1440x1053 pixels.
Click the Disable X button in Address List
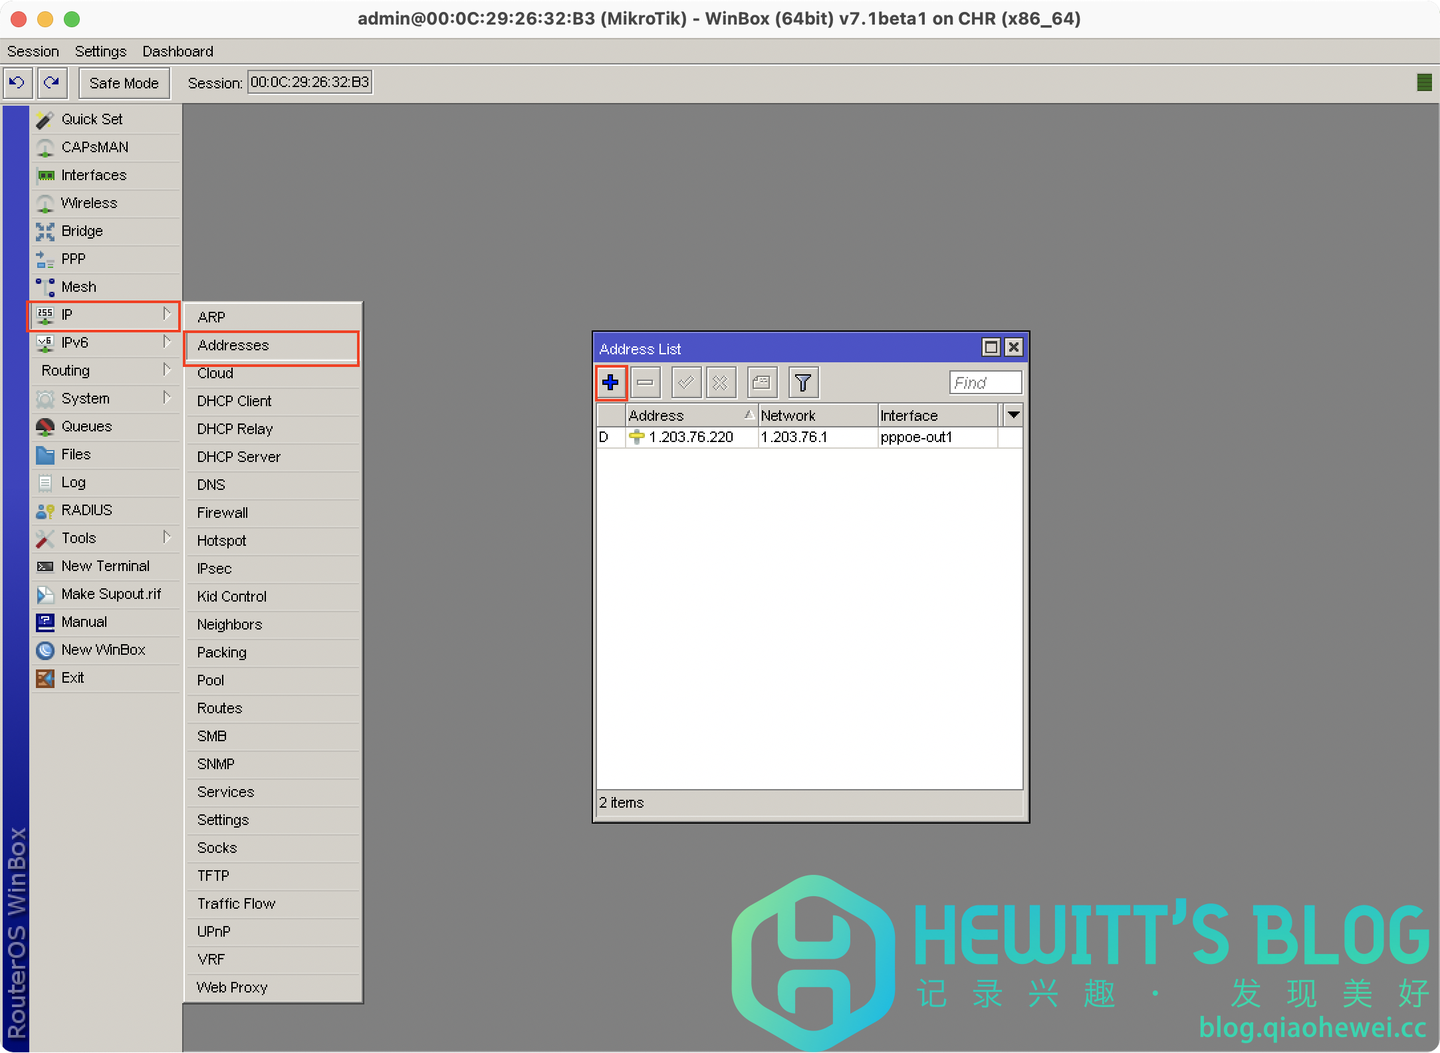pos(720,382)
